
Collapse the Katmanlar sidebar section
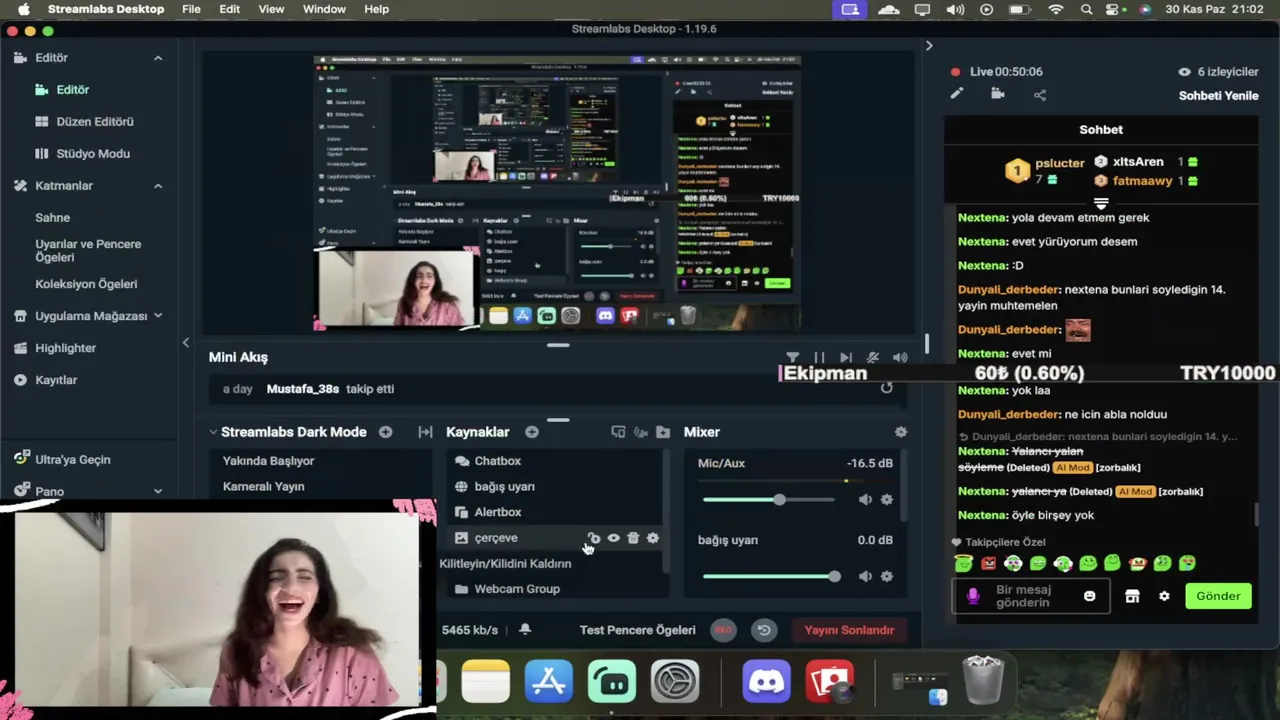tap(158, 186)
